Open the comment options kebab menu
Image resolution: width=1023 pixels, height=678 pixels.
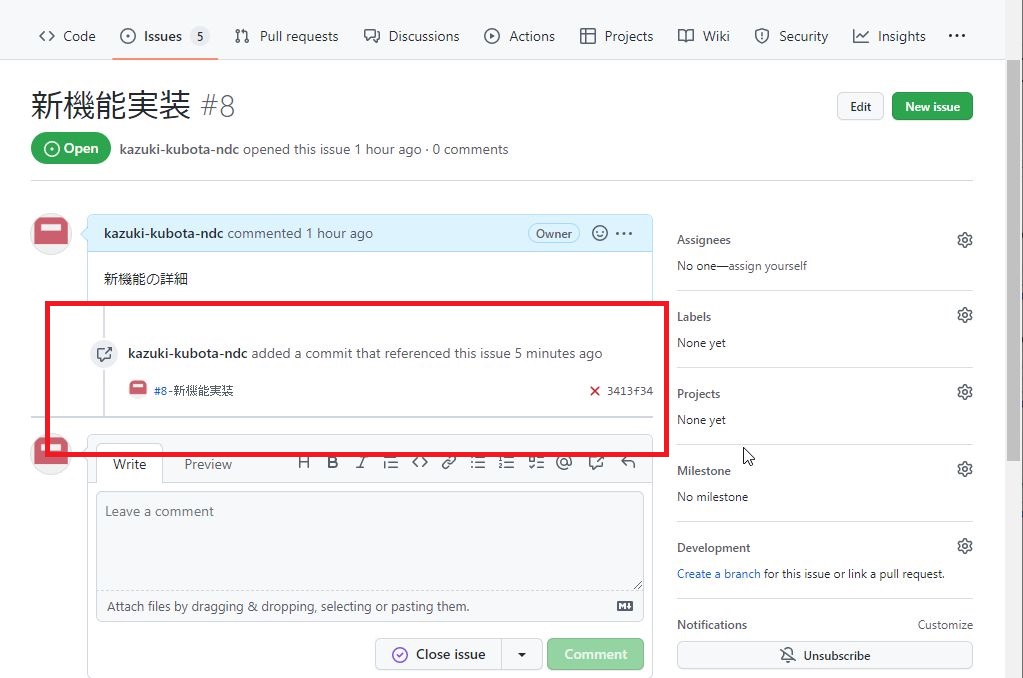pyautogui.click(x=624, y=233)
